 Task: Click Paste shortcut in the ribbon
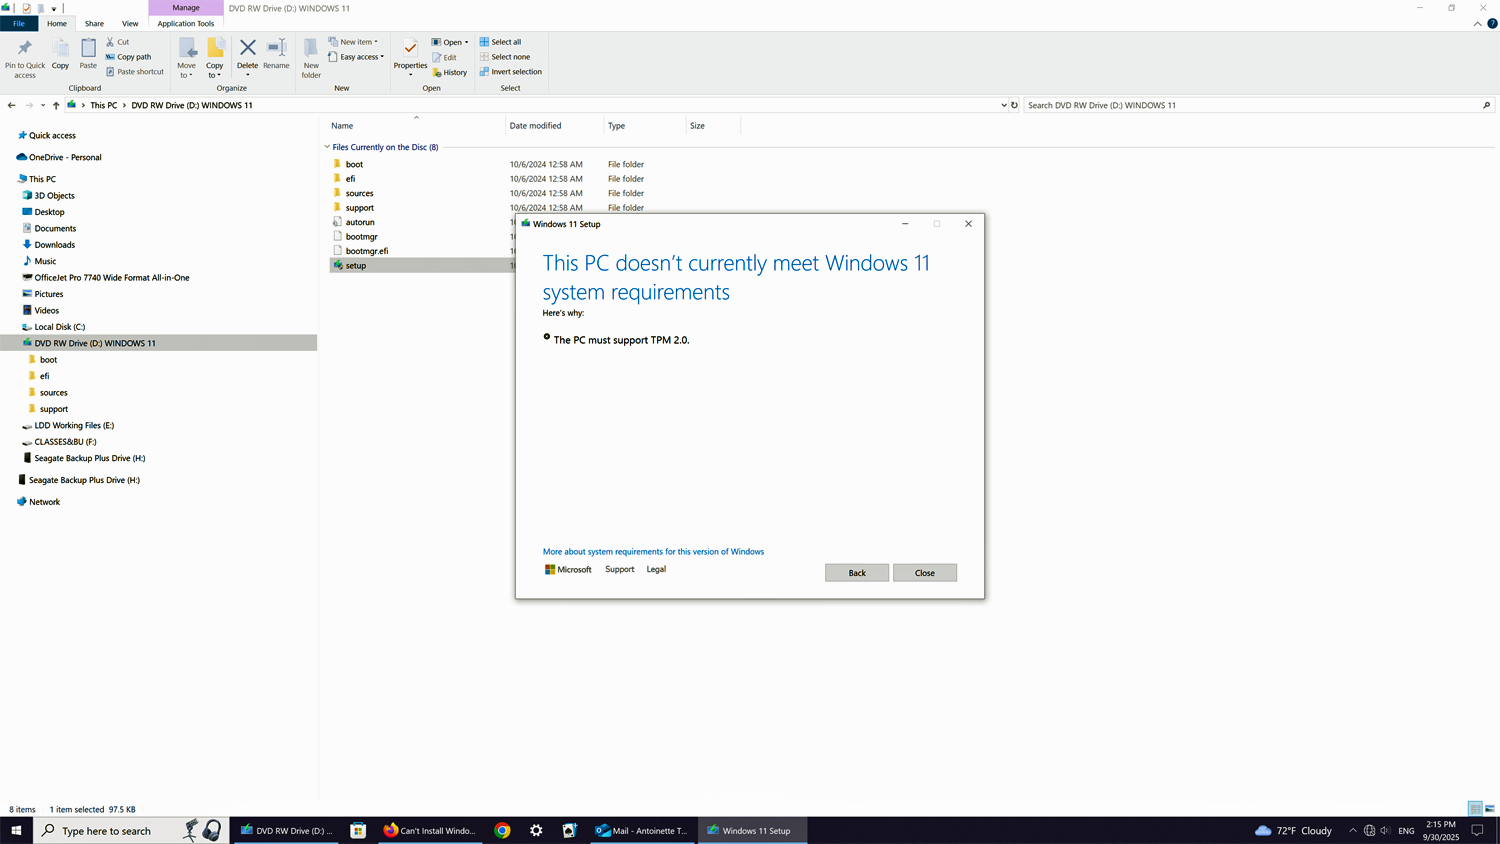[135, 72]
